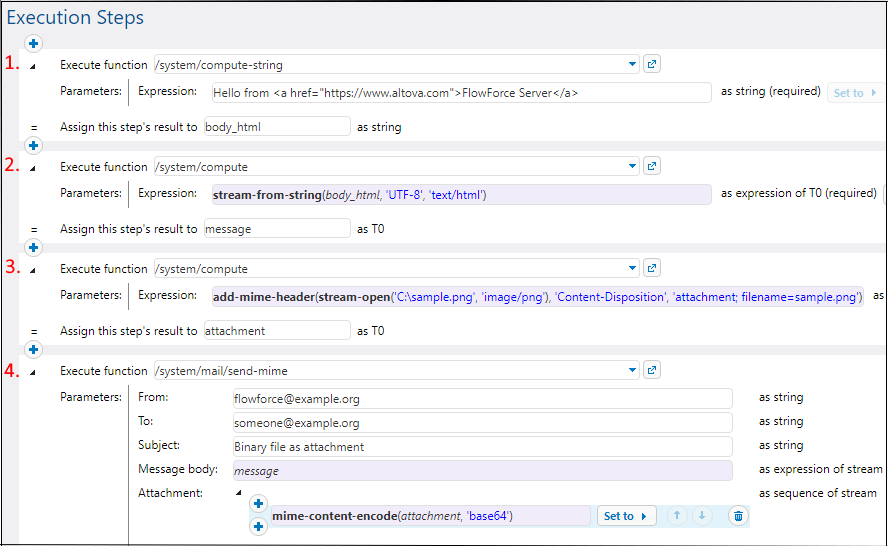Open the function link icon in step 2

tap(651, 167)
